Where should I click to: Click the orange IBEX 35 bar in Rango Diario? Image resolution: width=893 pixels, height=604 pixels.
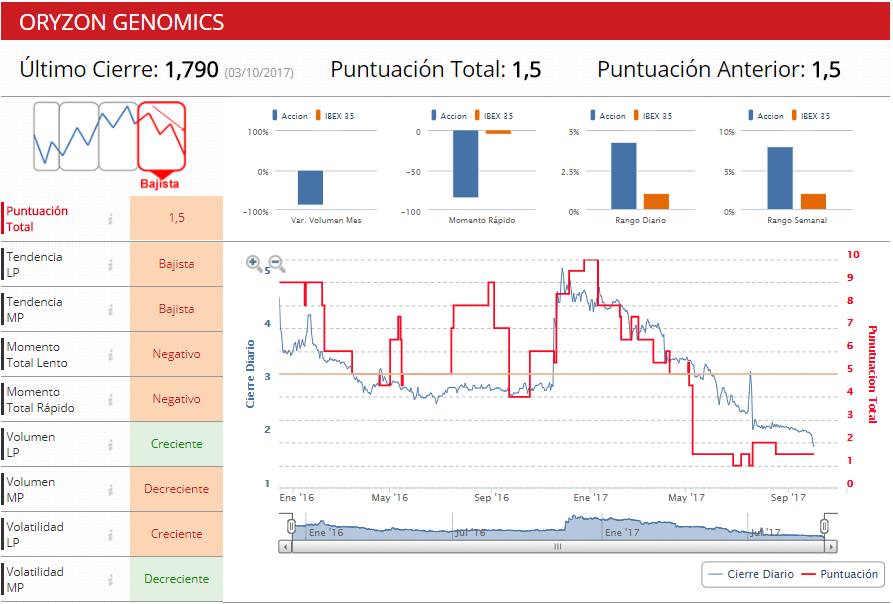point(656,202)
